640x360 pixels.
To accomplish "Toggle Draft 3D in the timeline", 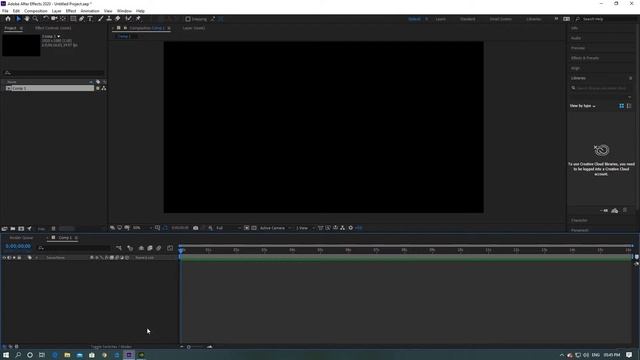I will 130,248.
